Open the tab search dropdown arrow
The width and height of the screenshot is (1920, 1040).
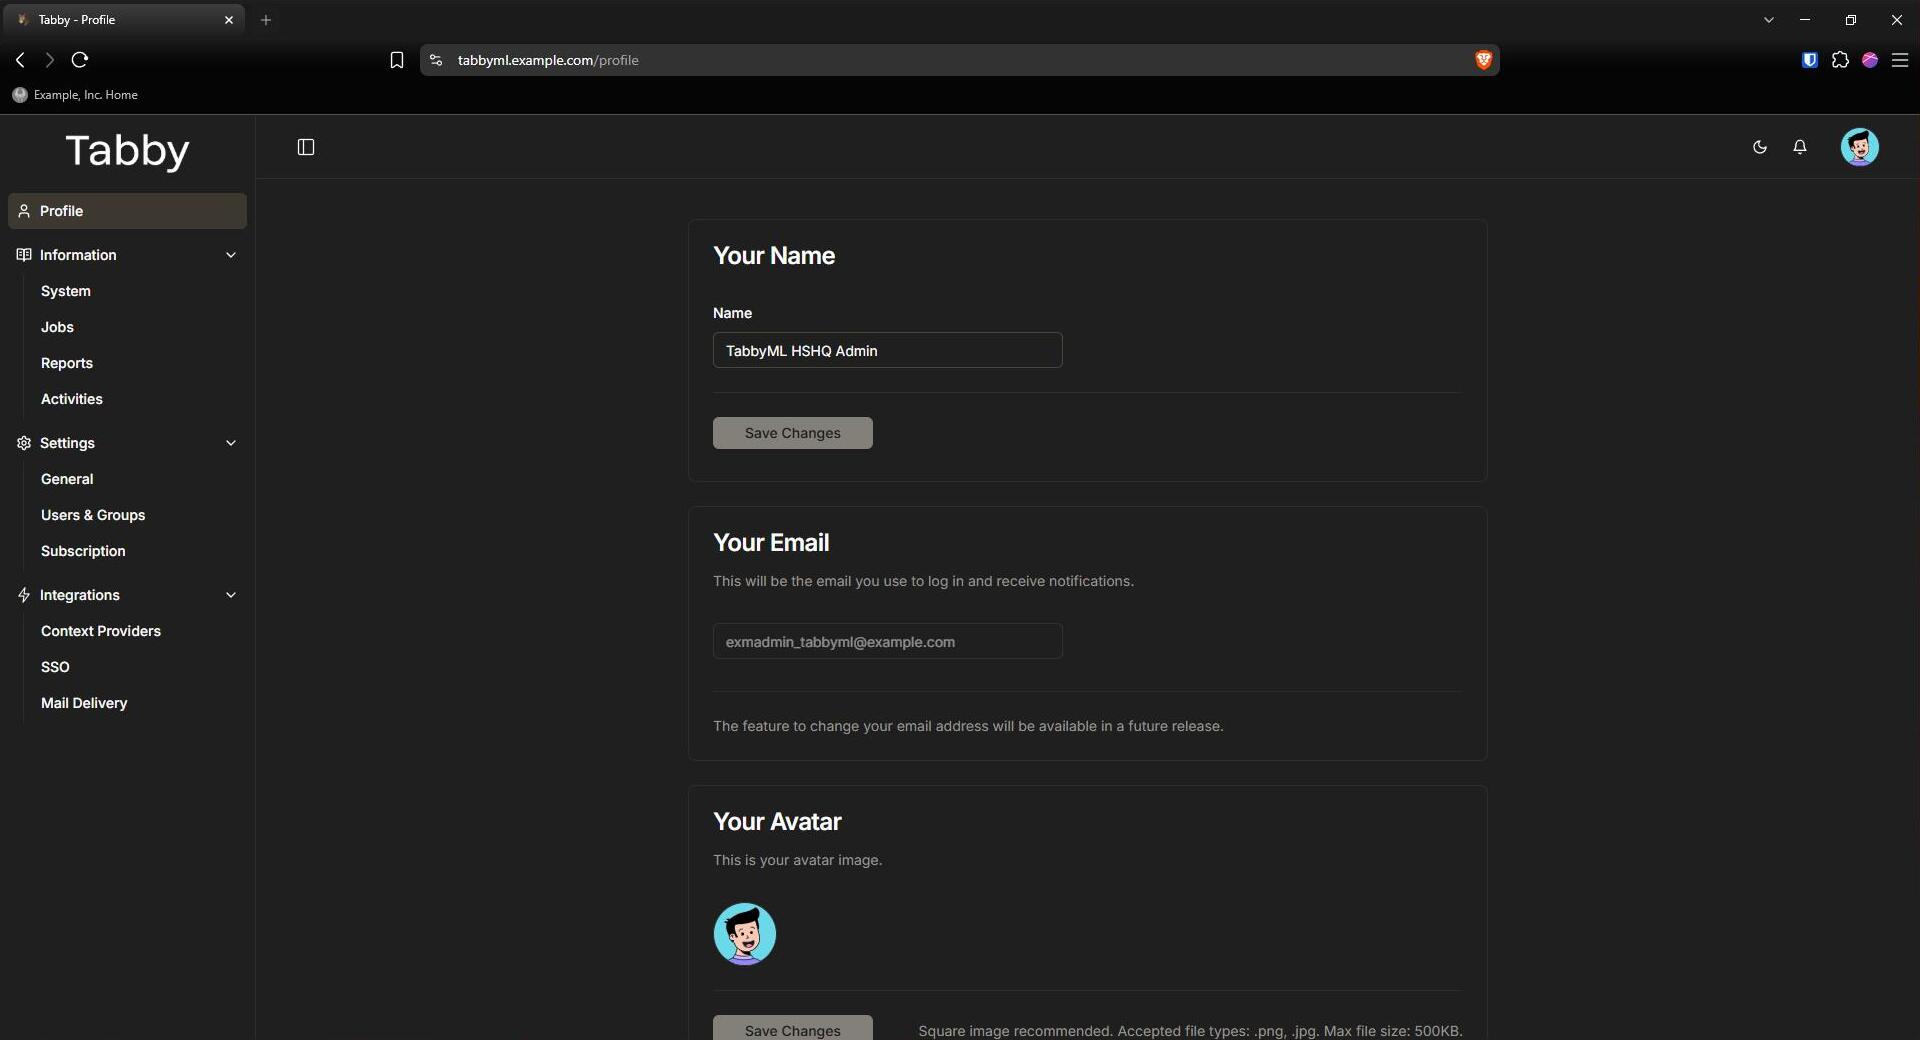[1769, 20]
